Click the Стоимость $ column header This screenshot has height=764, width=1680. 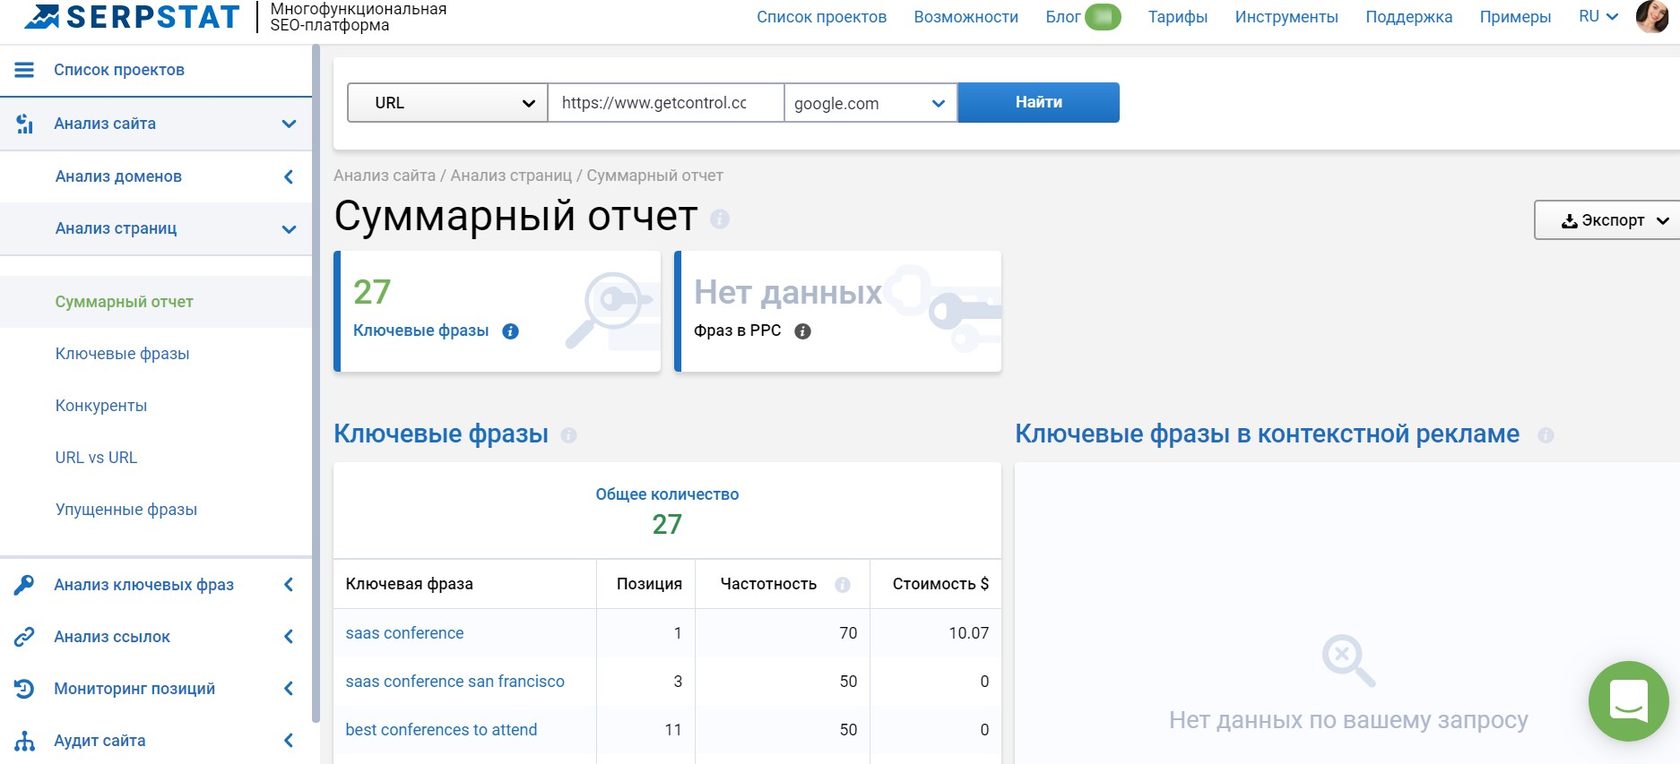(x=941, y=584)
